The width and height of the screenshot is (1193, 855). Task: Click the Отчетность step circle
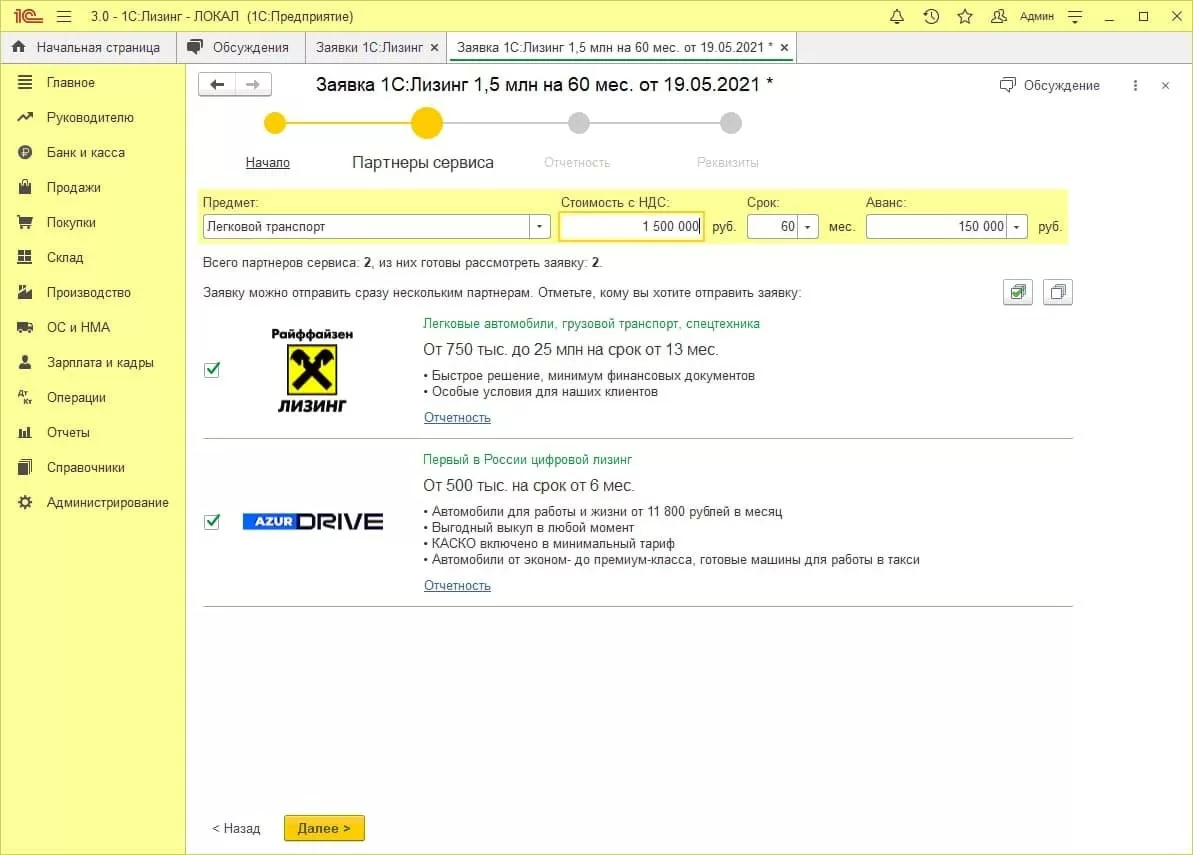pos(579,122)
